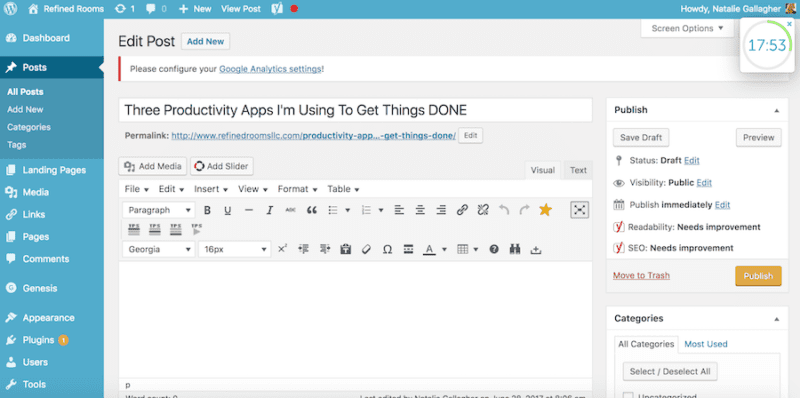Apply strikethrough formatting

pos(290,210)
